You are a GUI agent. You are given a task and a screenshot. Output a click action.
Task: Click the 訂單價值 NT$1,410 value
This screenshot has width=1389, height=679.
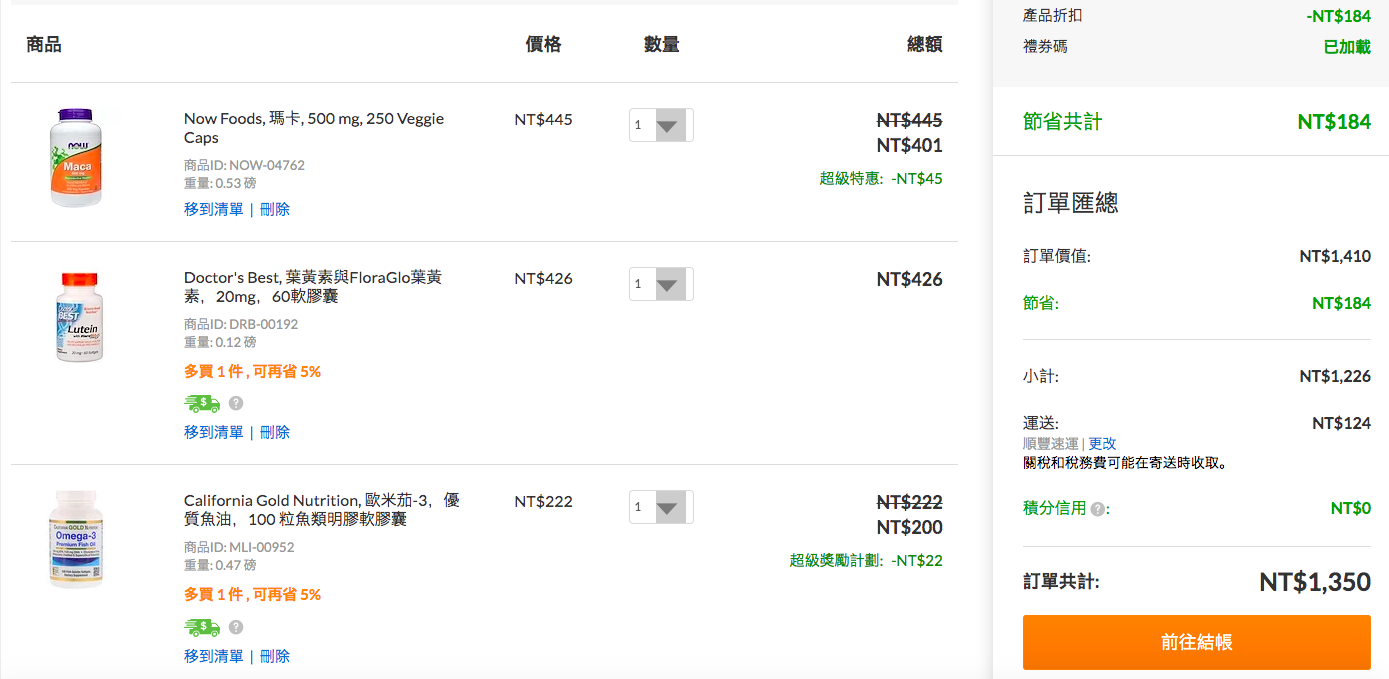1335,256
